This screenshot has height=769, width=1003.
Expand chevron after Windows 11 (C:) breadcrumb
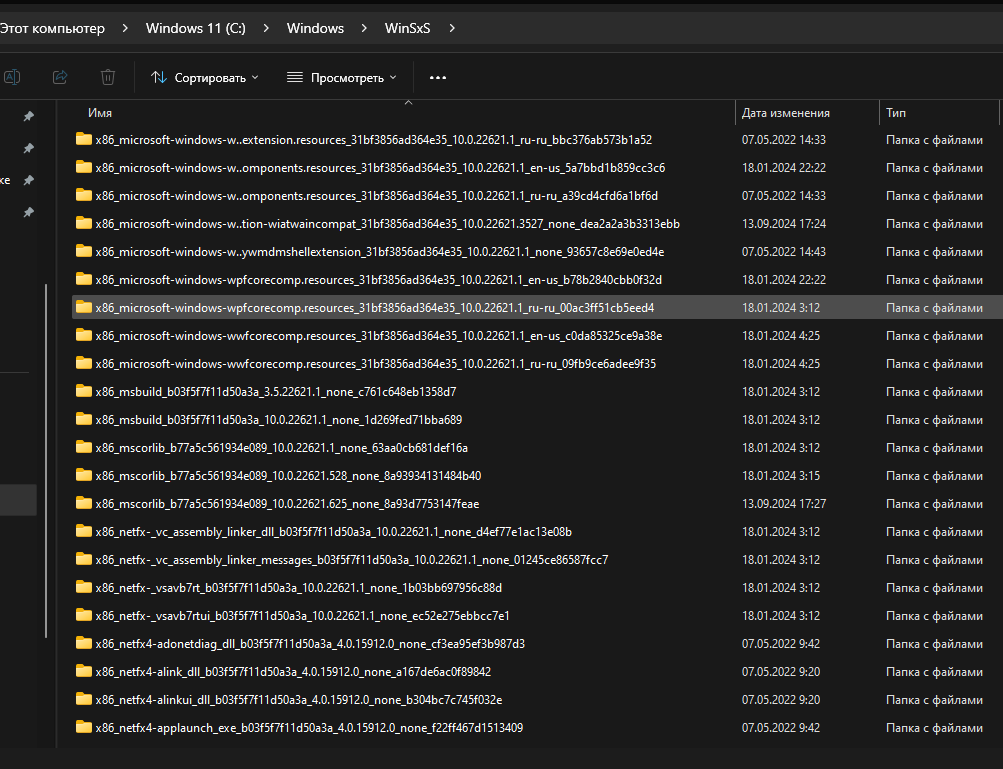click(x=266, y=28)
